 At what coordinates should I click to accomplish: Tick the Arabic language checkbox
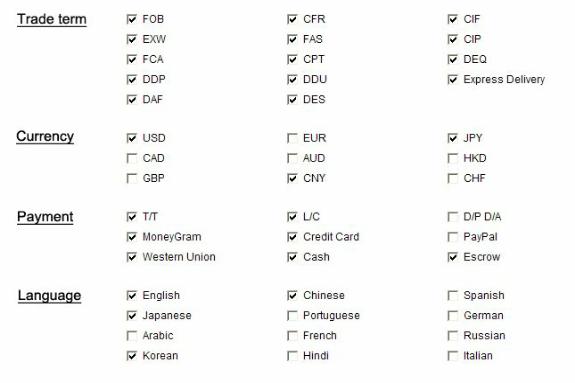tap(132, 336)
